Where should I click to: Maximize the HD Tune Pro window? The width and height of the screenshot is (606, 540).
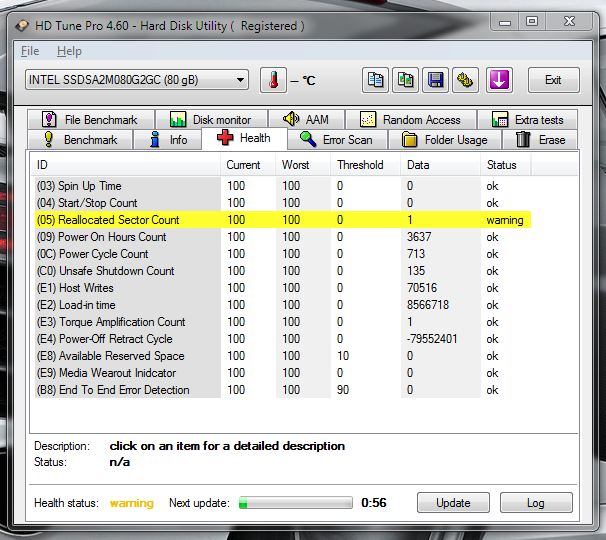pos(532,22)
